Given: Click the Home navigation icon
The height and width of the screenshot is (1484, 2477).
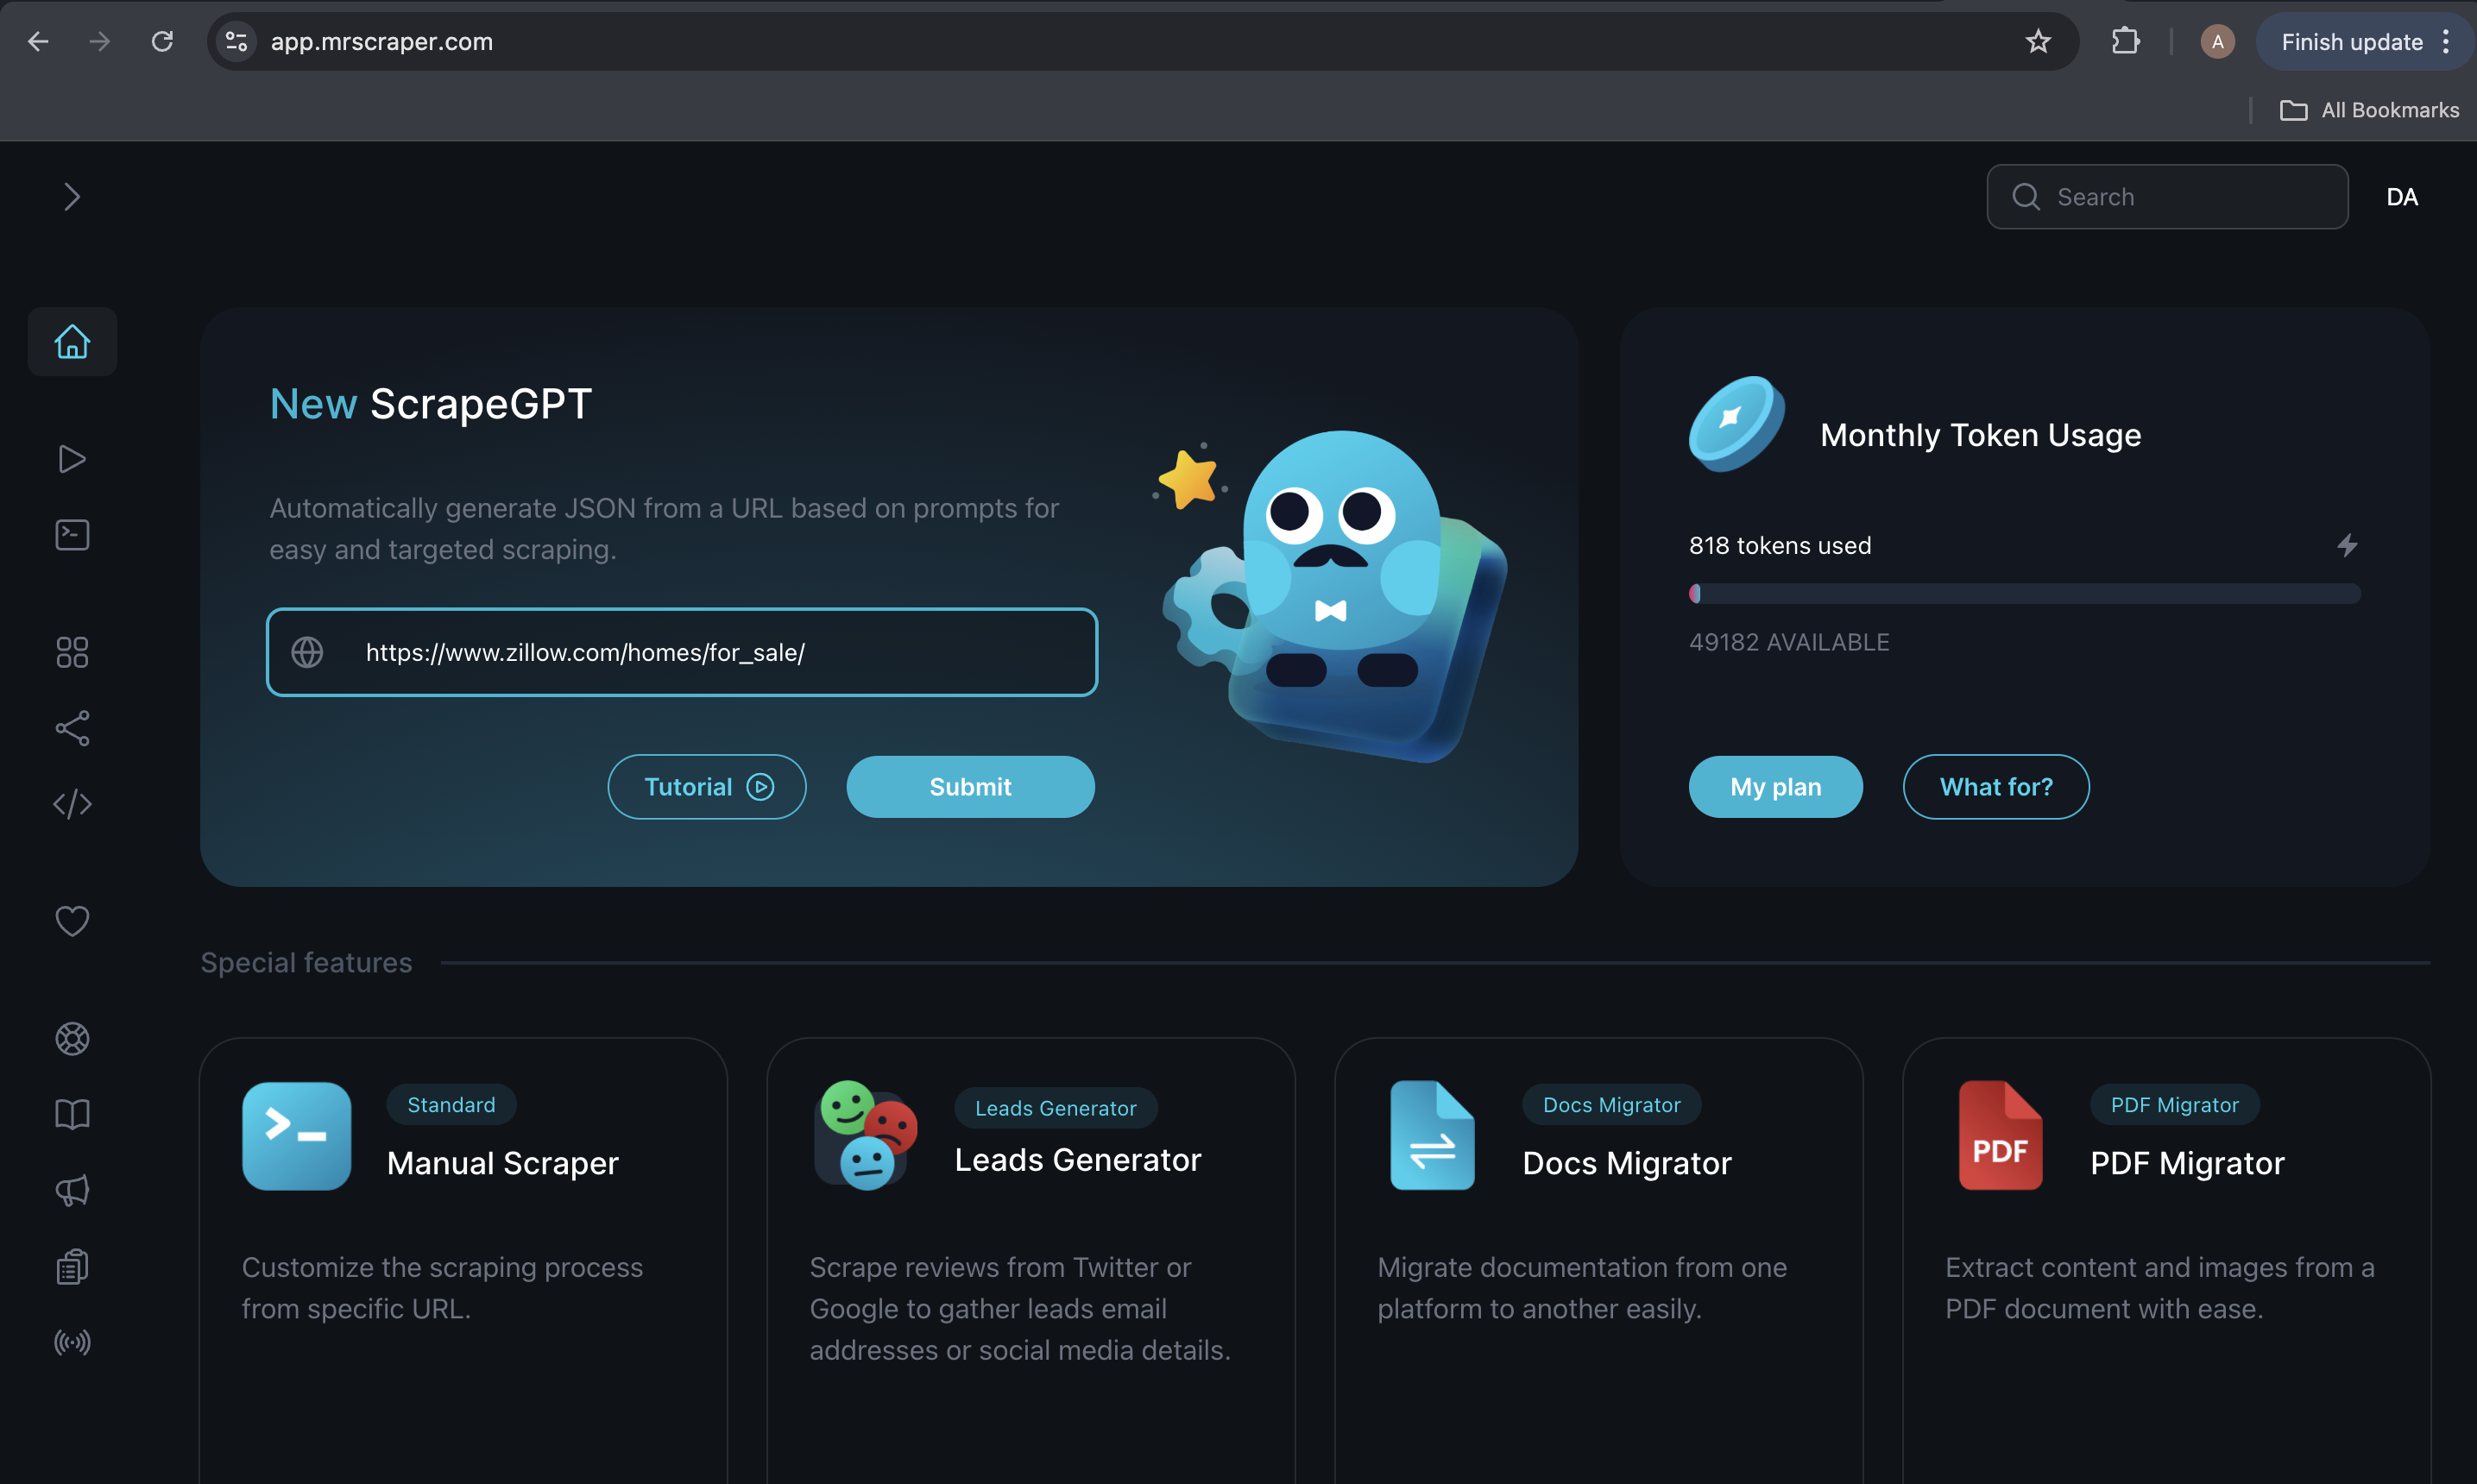Looking at the screenshot, I should click(x=71, y=339).
